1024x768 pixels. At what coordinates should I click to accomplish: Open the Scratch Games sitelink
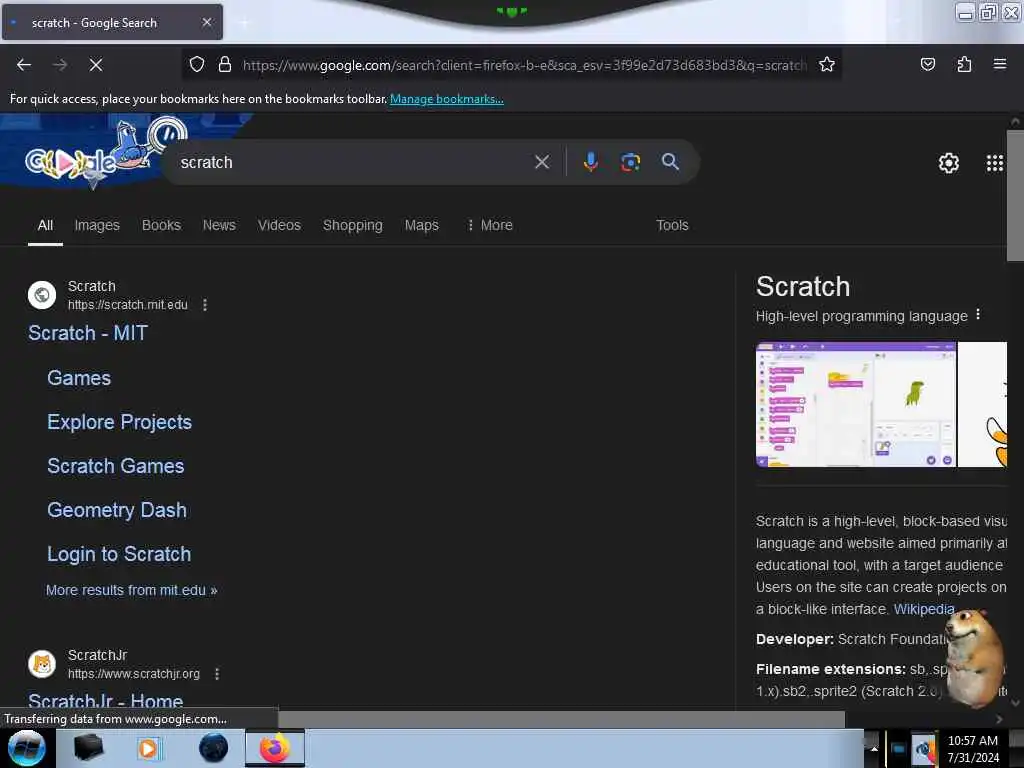pos(116,466)
